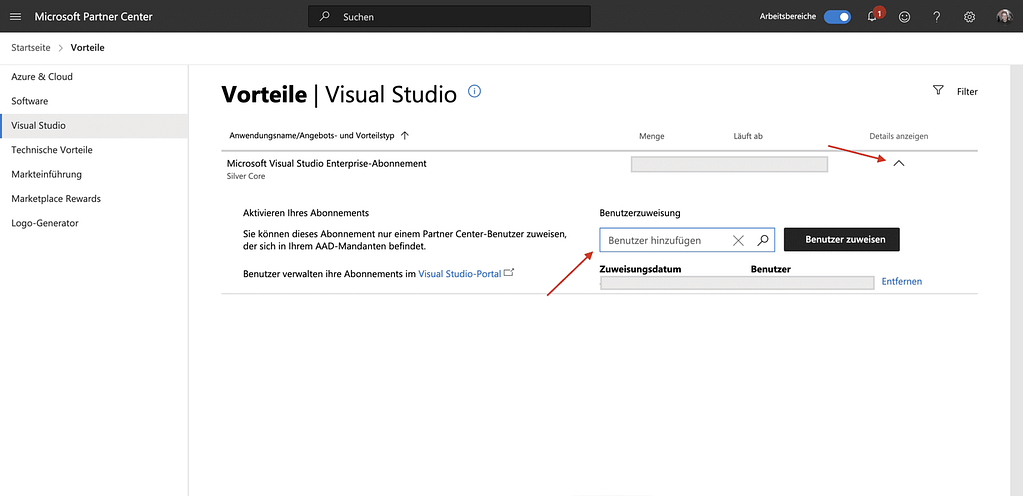Click Aktivieren Ihres Abonnements heading
The width and height of the screenshot is (1023, 496).
[306, 213]
